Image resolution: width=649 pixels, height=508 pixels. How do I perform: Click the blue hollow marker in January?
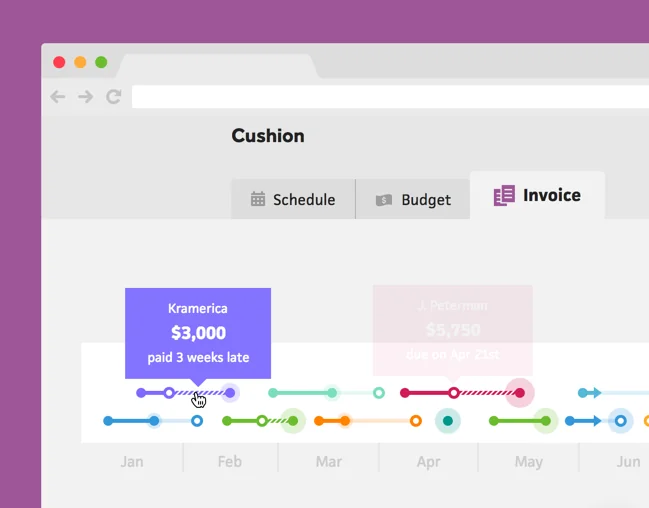[197, 421]
